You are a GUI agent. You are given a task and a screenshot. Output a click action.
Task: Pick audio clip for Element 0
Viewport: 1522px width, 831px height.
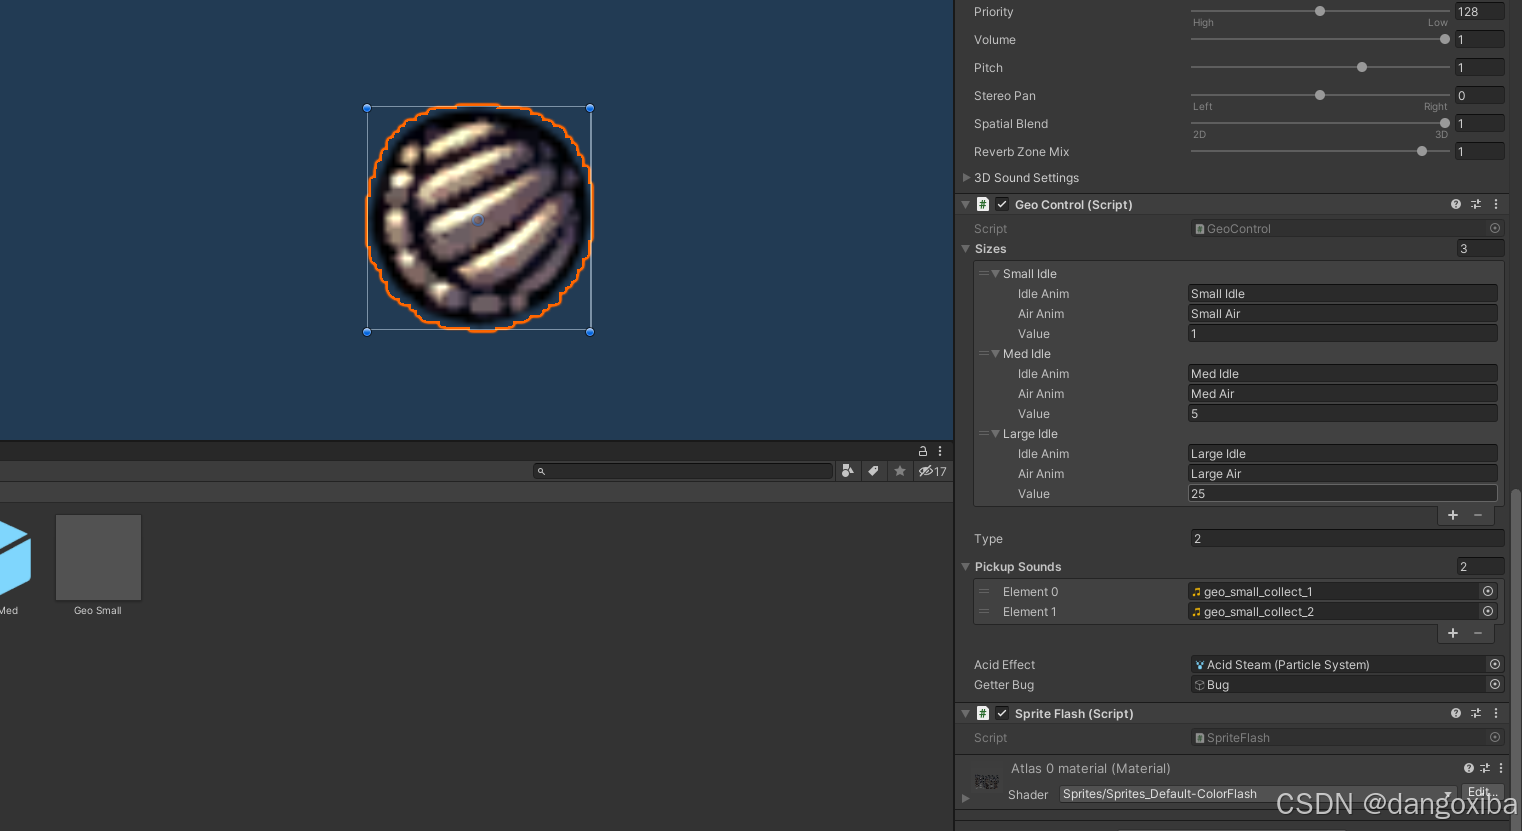point(1488,591)
